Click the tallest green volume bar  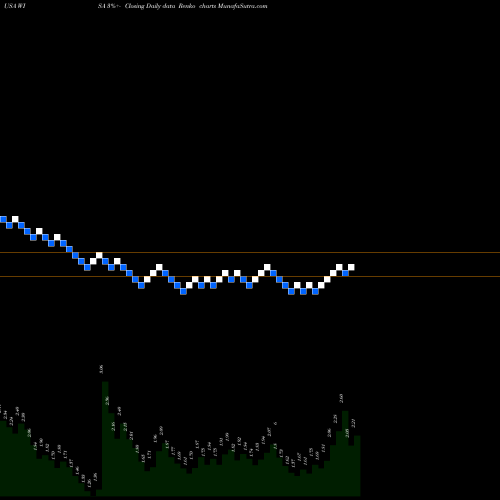[105, 439]
